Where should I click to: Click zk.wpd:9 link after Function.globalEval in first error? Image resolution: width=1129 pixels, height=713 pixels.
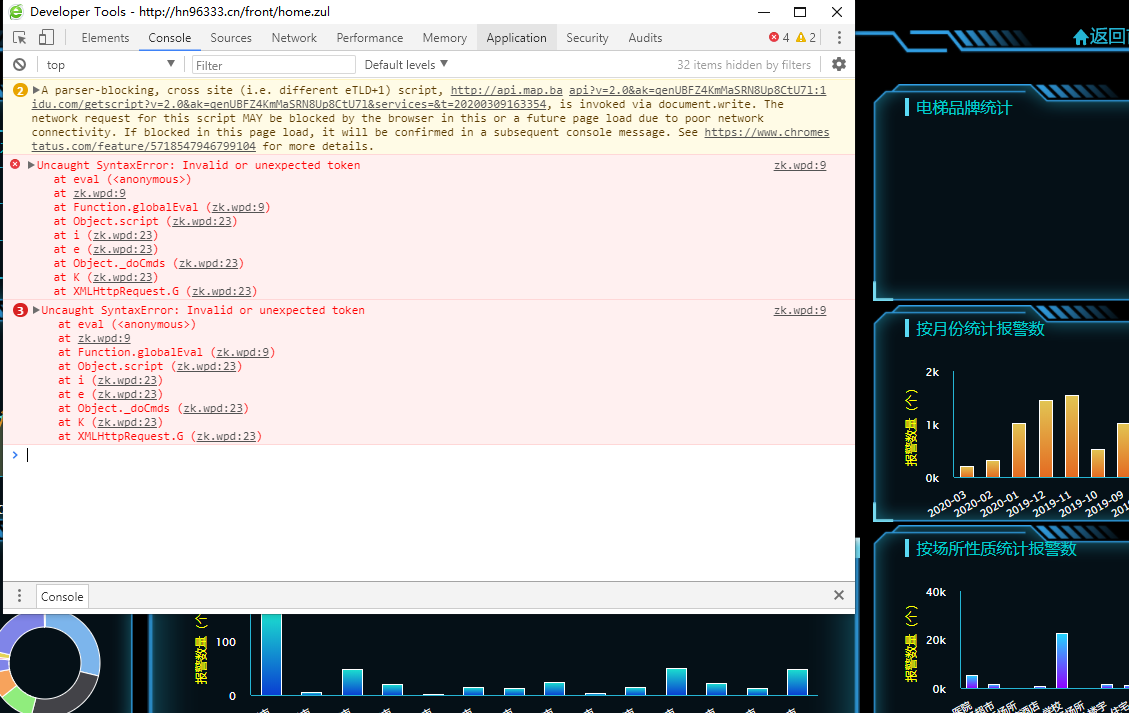238,207
